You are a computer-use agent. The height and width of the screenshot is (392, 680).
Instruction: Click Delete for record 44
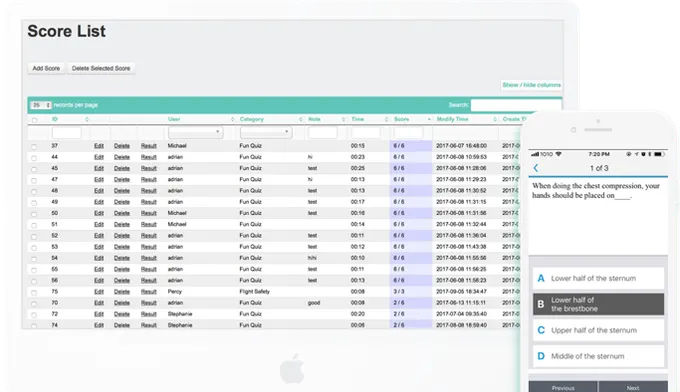tap(122, 157)
